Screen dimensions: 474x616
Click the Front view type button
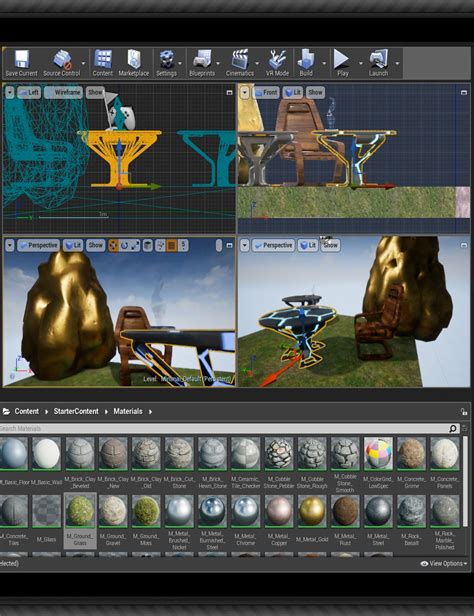[x=265, y=92]
